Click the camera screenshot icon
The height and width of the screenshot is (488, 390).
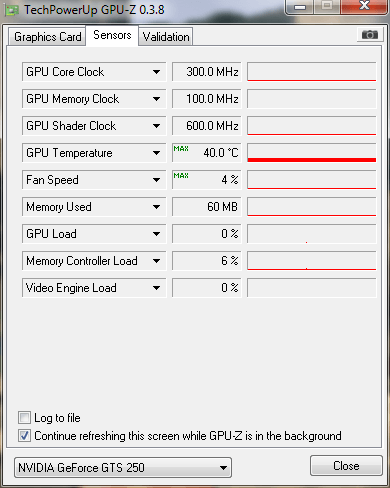(x=370, y=34)
